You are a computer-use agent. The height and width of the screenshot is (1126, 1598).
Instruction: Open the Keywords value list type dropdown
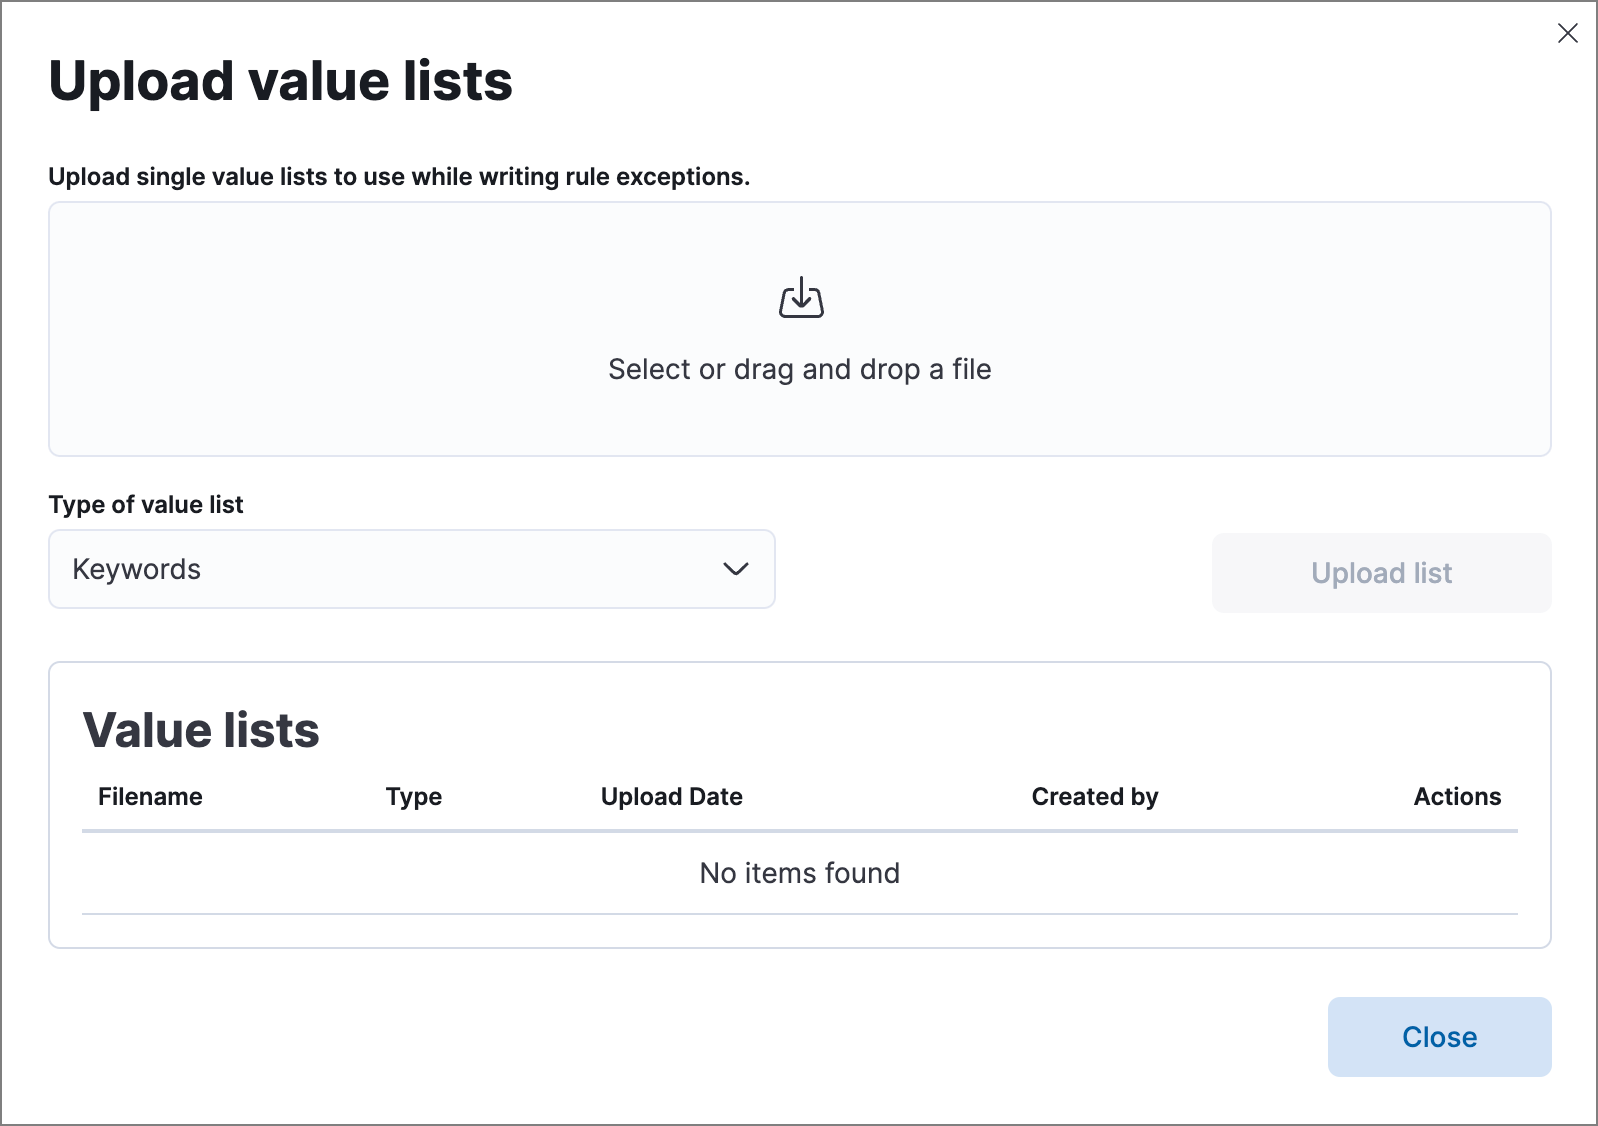411,569
